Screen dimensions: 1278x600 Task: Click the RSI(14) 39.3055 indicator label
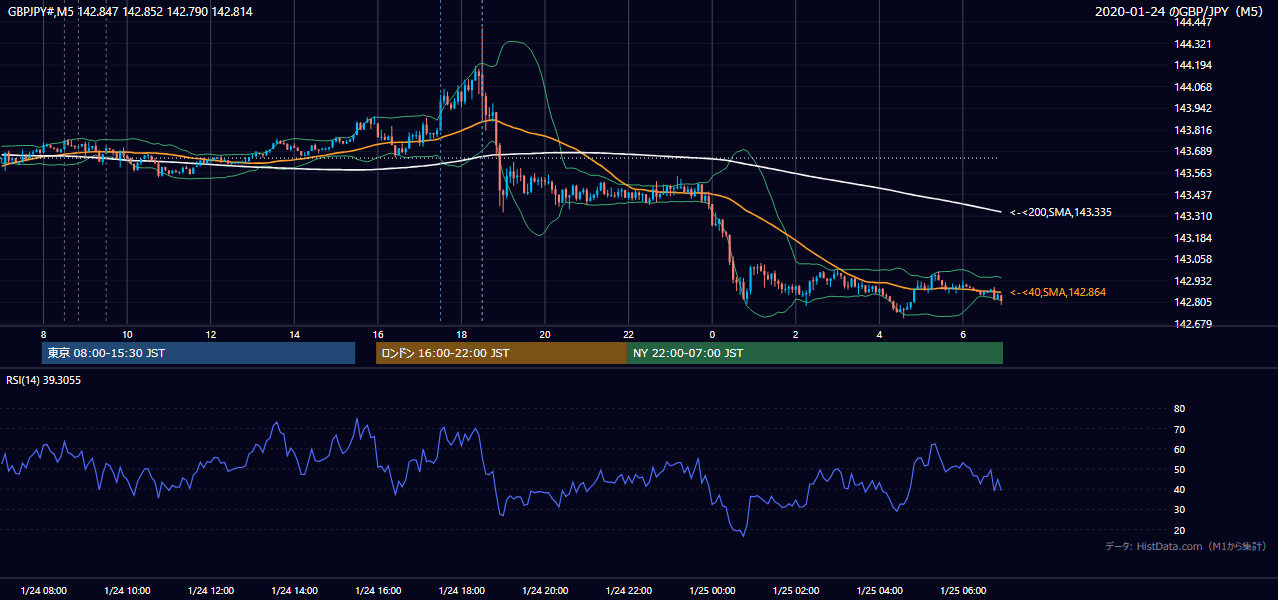tap(44, 380)
